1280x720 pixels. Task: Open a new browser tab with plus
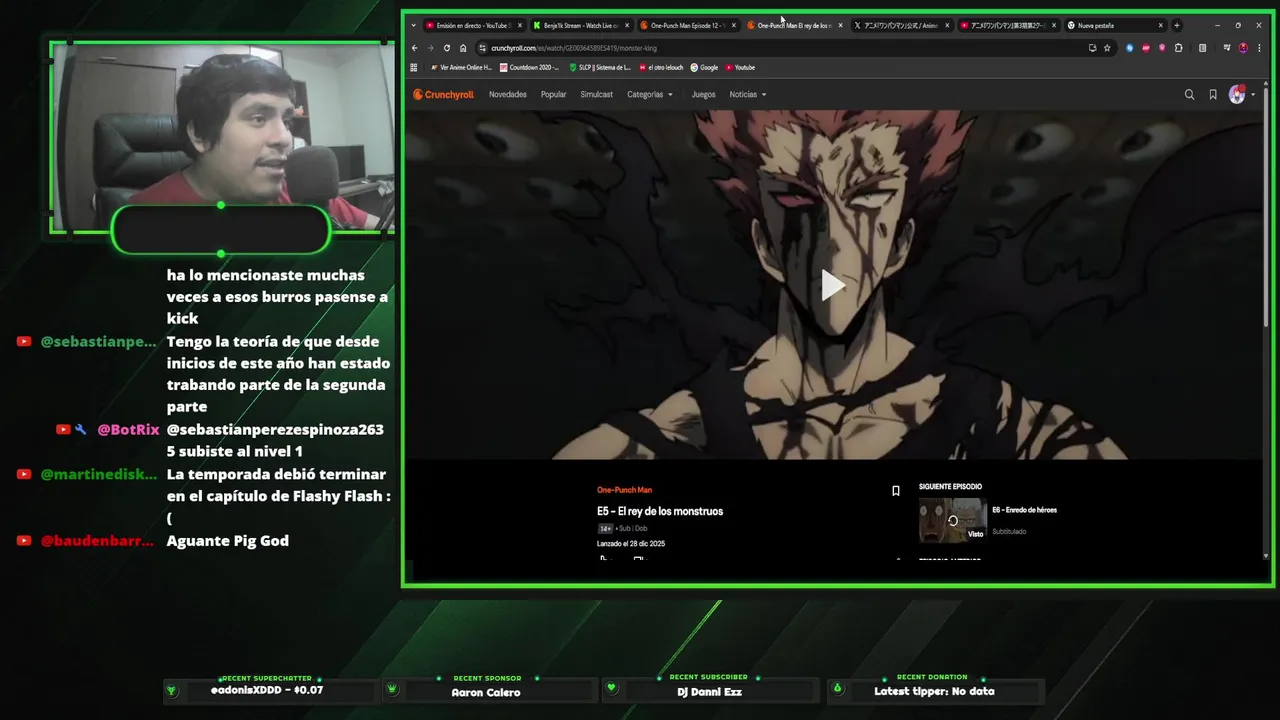[1177, 25]
